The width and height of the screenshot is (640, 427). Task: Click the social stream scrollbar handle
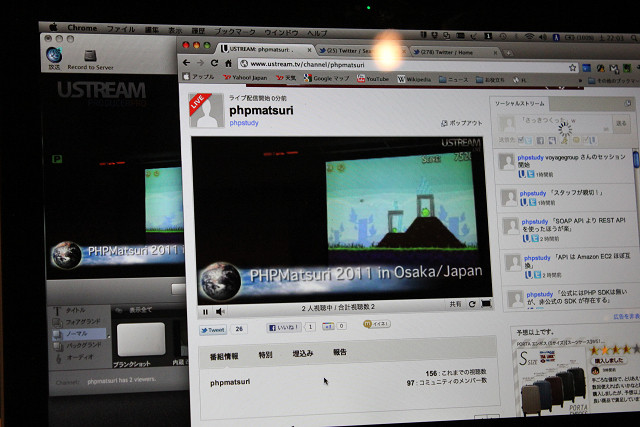coord(636,159)
